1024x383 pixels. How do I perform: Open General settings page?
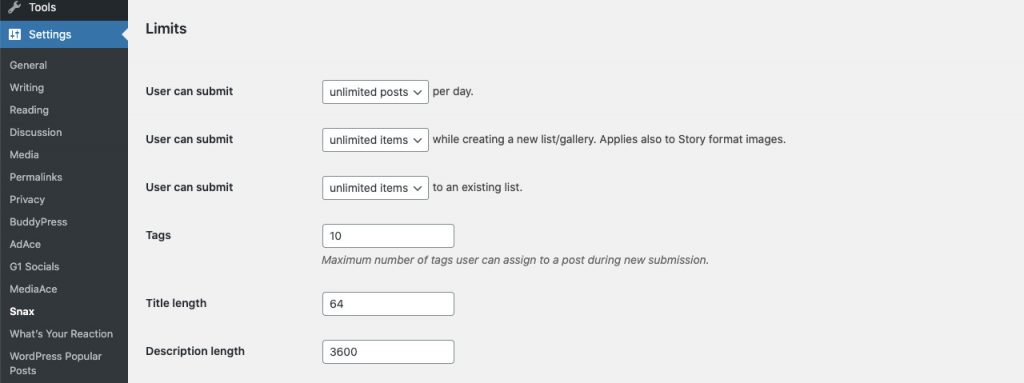[x=28, y=65]
